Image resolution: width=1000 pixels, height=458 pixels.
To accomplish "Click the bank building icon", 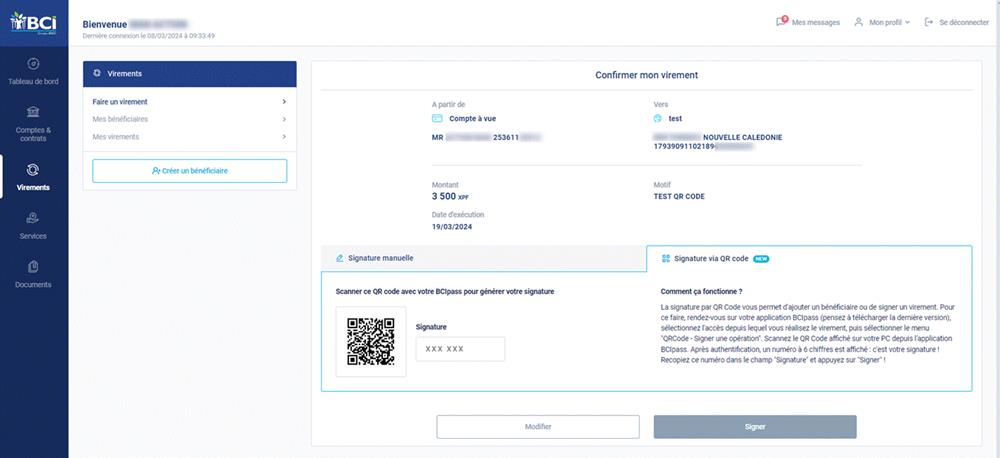I will coord(33,112).
